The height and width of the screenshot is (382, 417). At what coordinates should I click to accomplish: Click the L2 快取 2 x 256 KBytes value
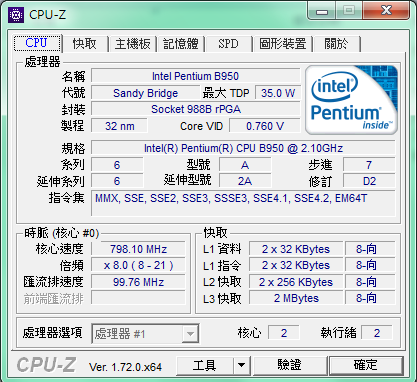(296, 282)
